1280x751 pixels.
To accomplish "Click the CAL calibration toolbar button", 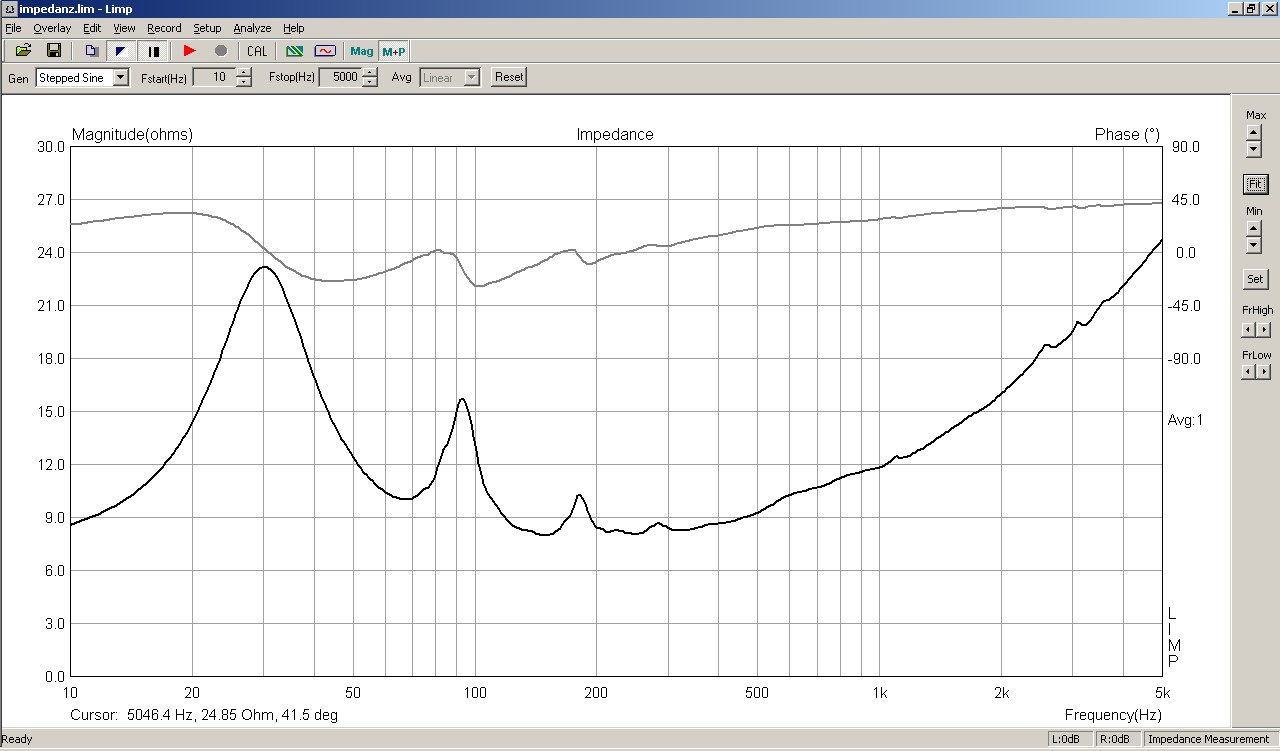I will (257, 51).
